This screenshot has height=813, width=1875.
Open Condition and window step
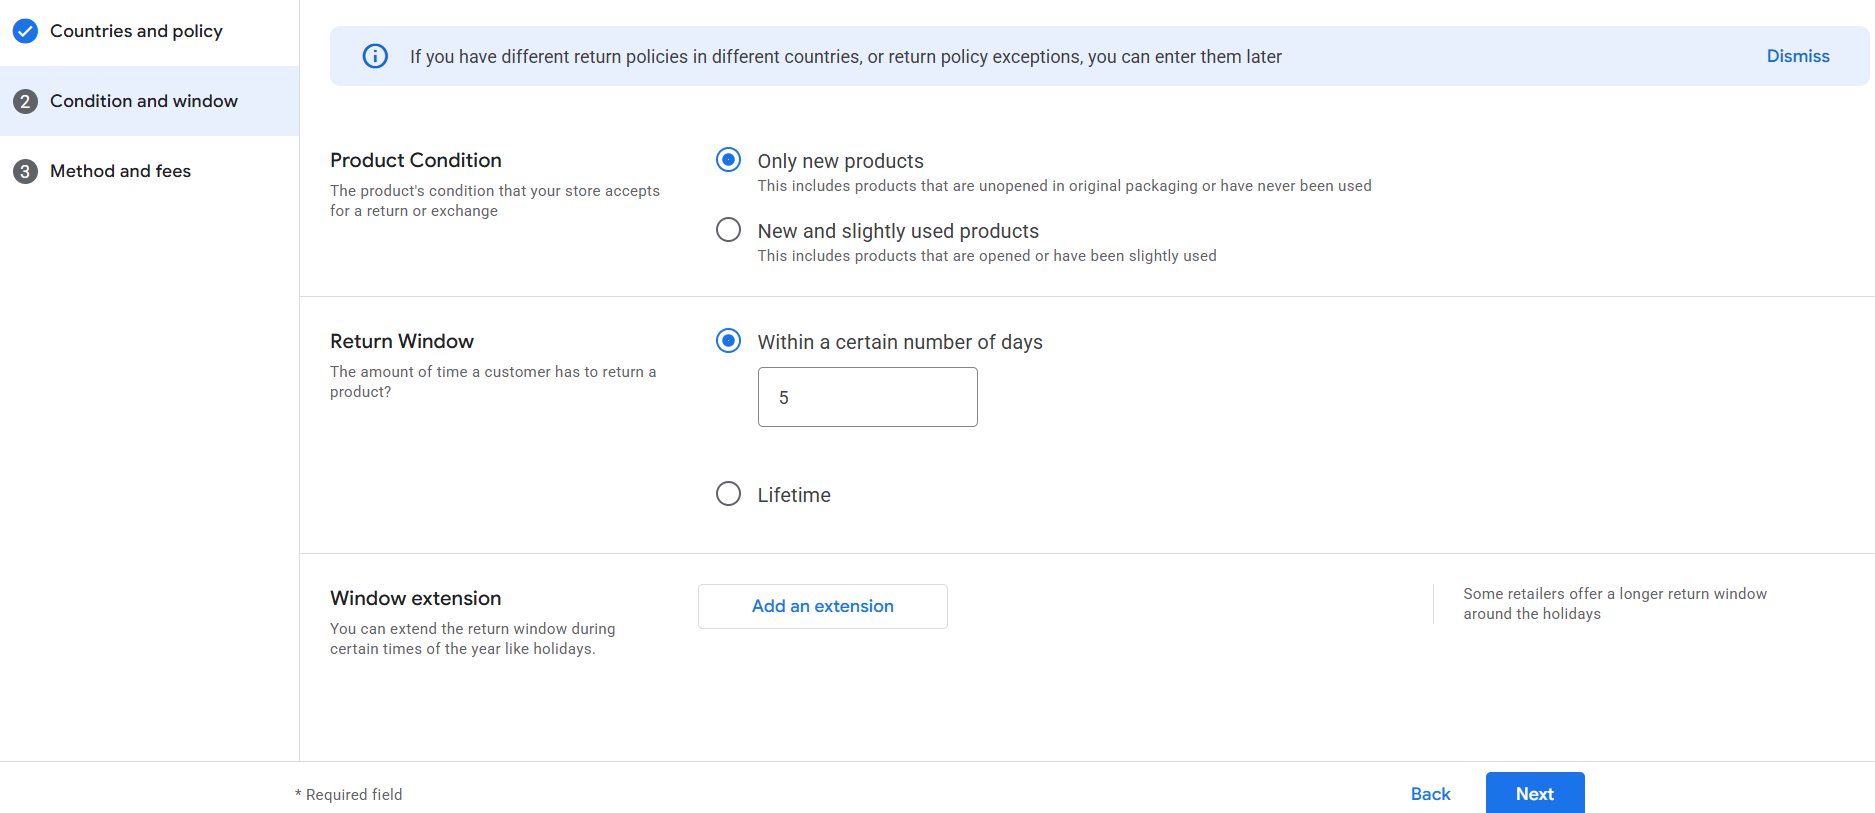pyautogui.click(x=149, y=101)
